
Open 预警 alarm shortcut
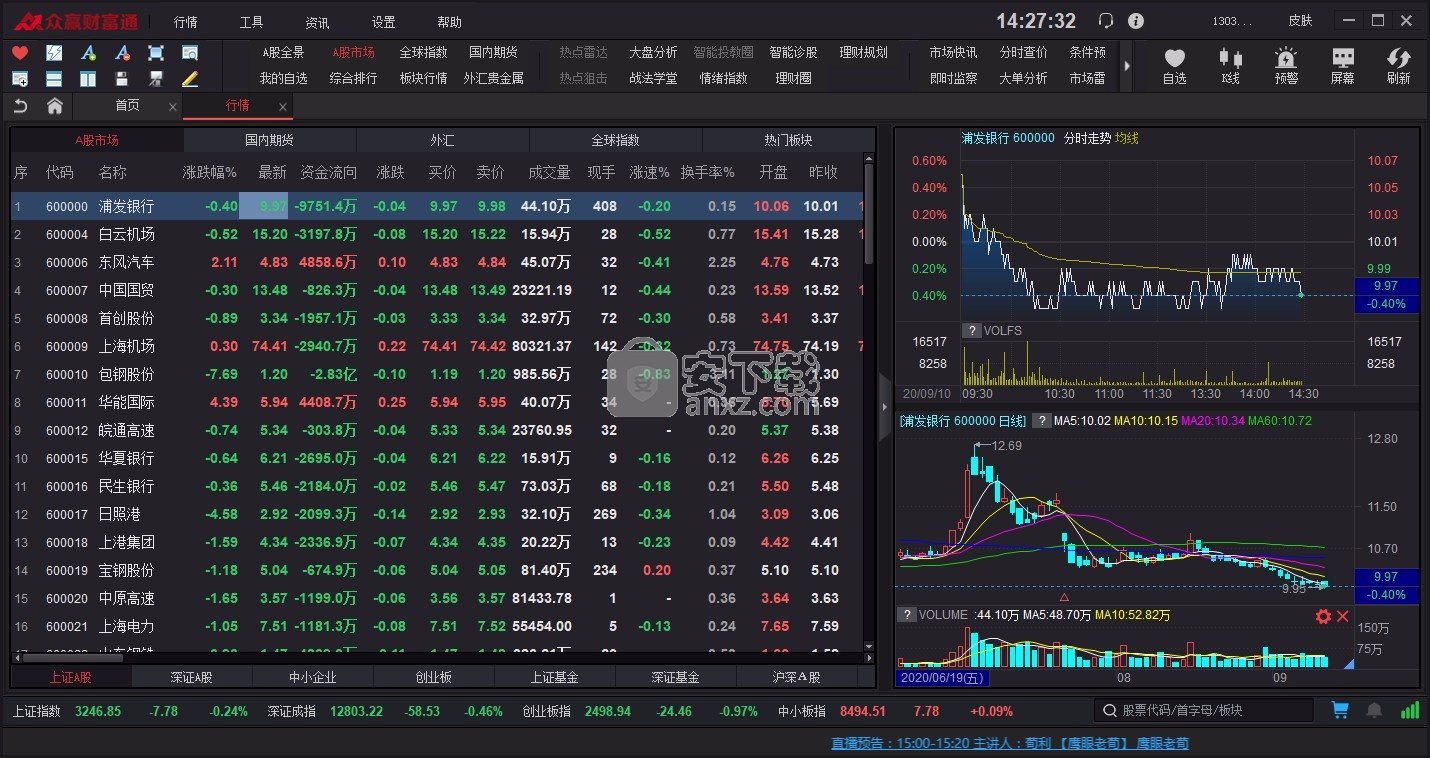pos(1286,66)
